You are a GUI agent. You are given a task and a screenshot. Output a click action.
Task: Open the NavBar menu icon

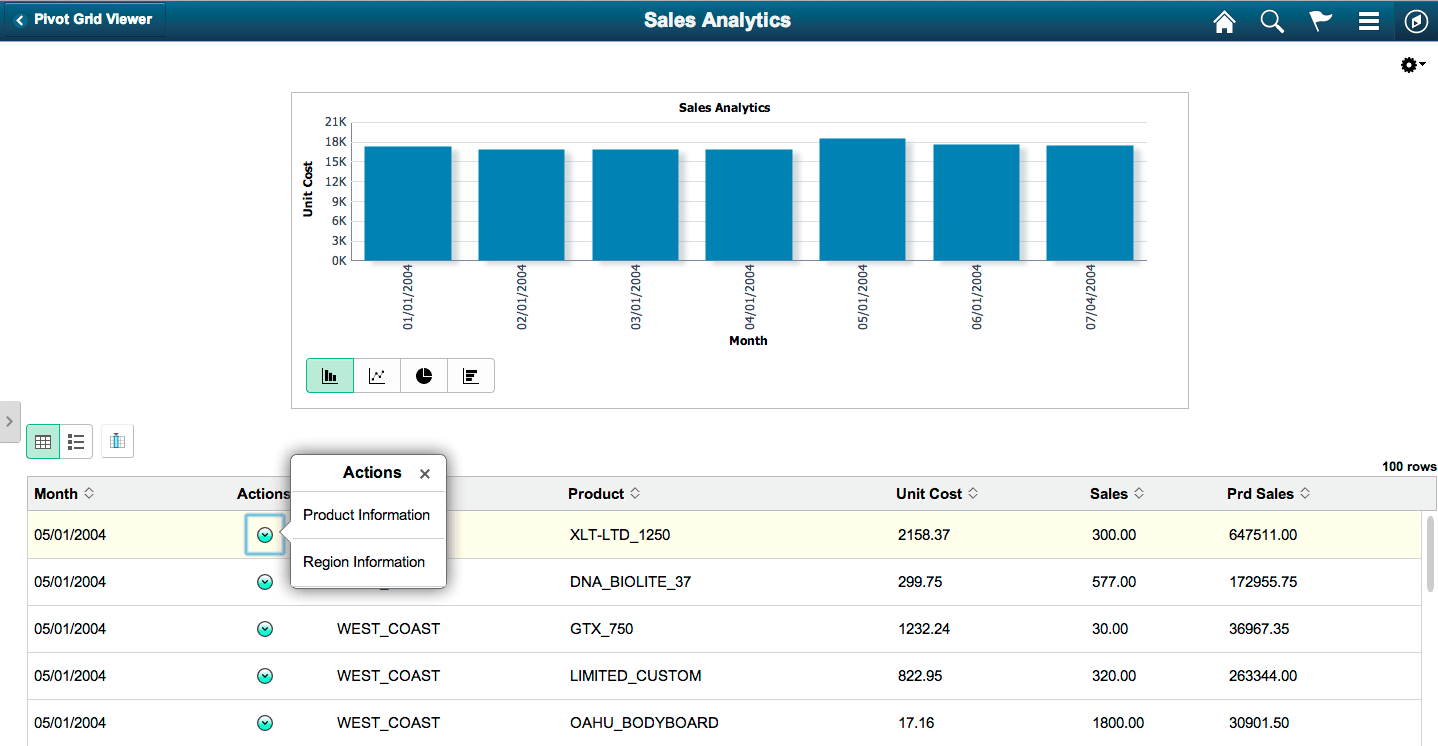click(1368, 20)
